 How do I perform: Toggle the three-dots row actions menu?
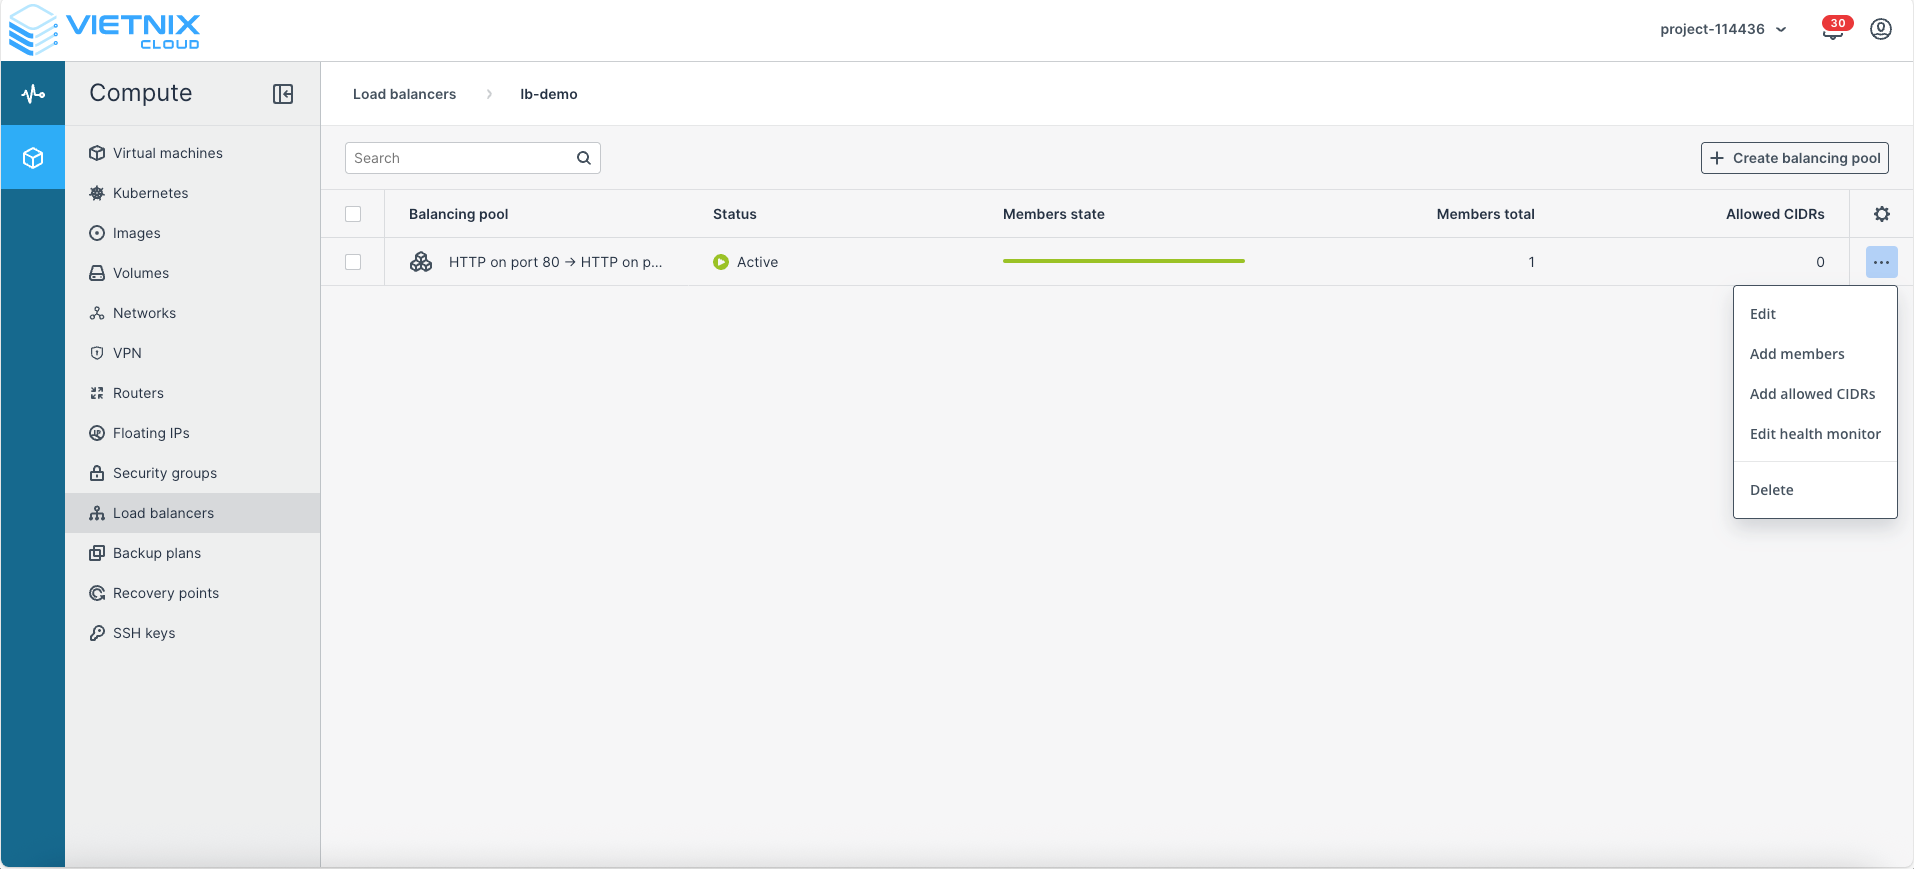[x=1881, y=262]
